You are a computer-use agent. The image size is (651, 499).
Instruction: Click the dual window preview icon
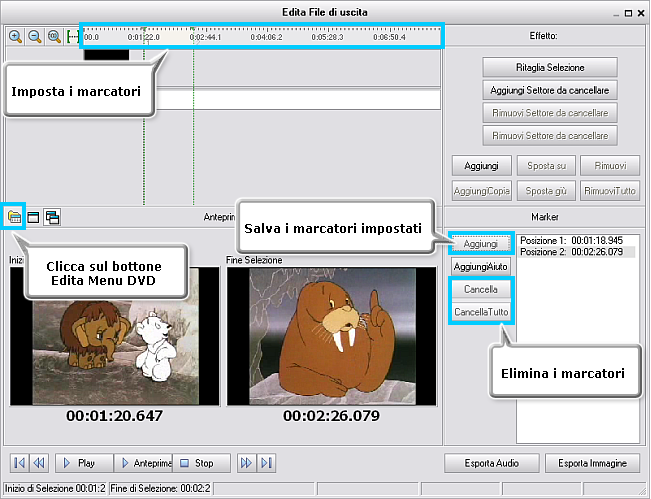tap(52, 217)
